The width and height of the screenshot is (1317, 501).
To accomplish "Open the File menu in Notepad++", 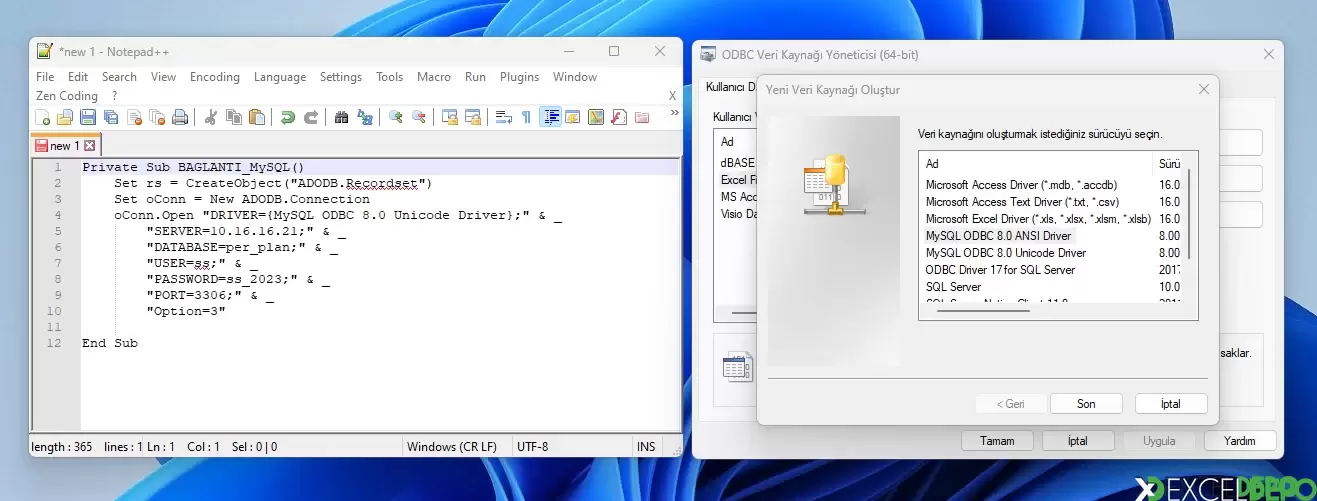I will [x=45, y=77].
